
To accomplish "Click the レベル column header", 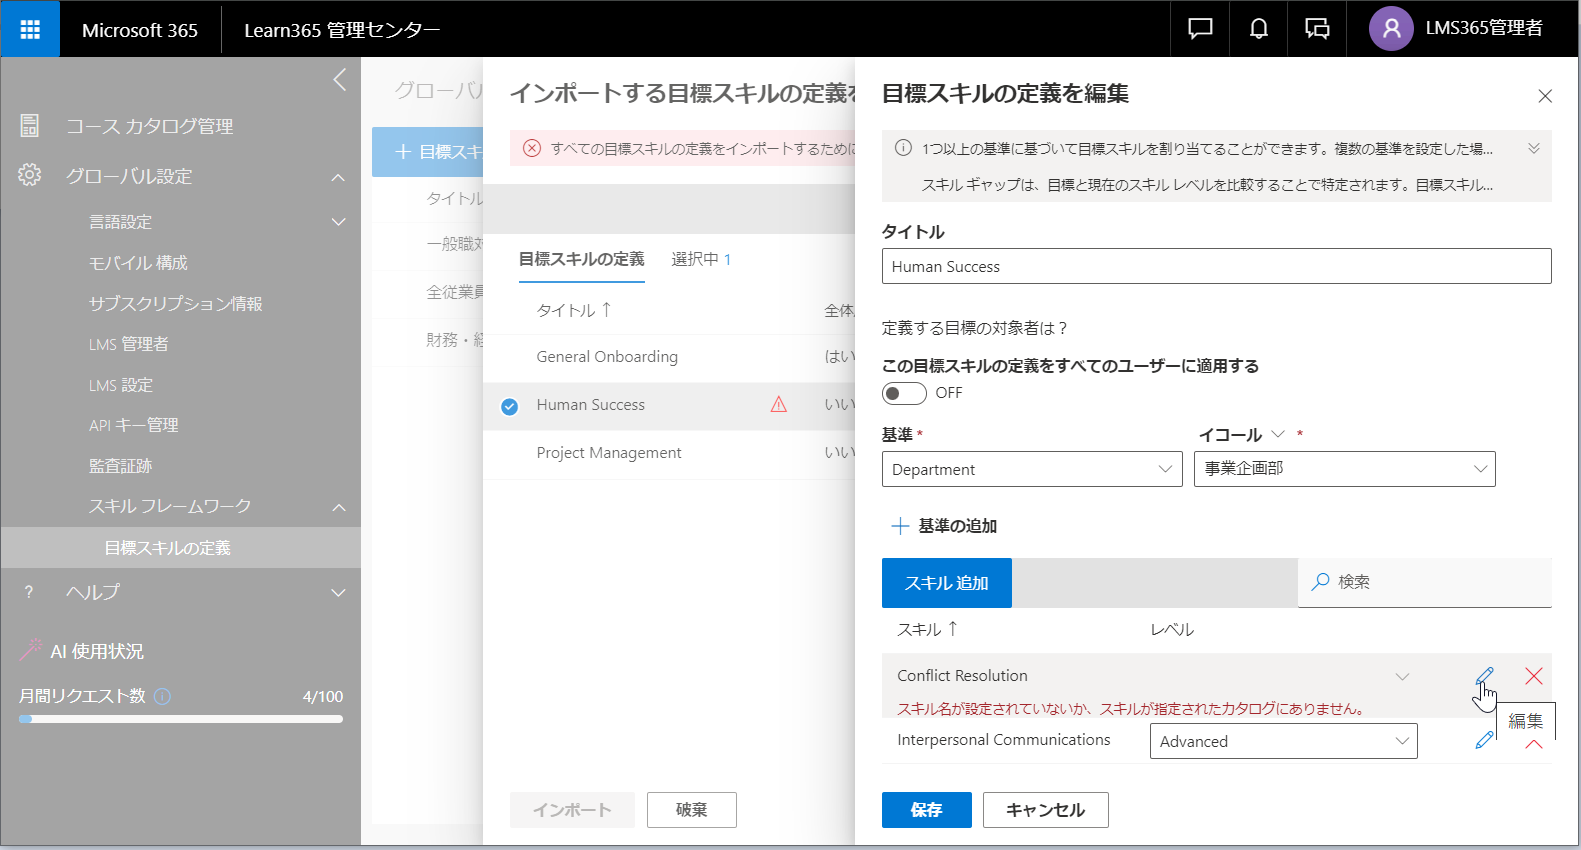I will (x=1172, y=630).
